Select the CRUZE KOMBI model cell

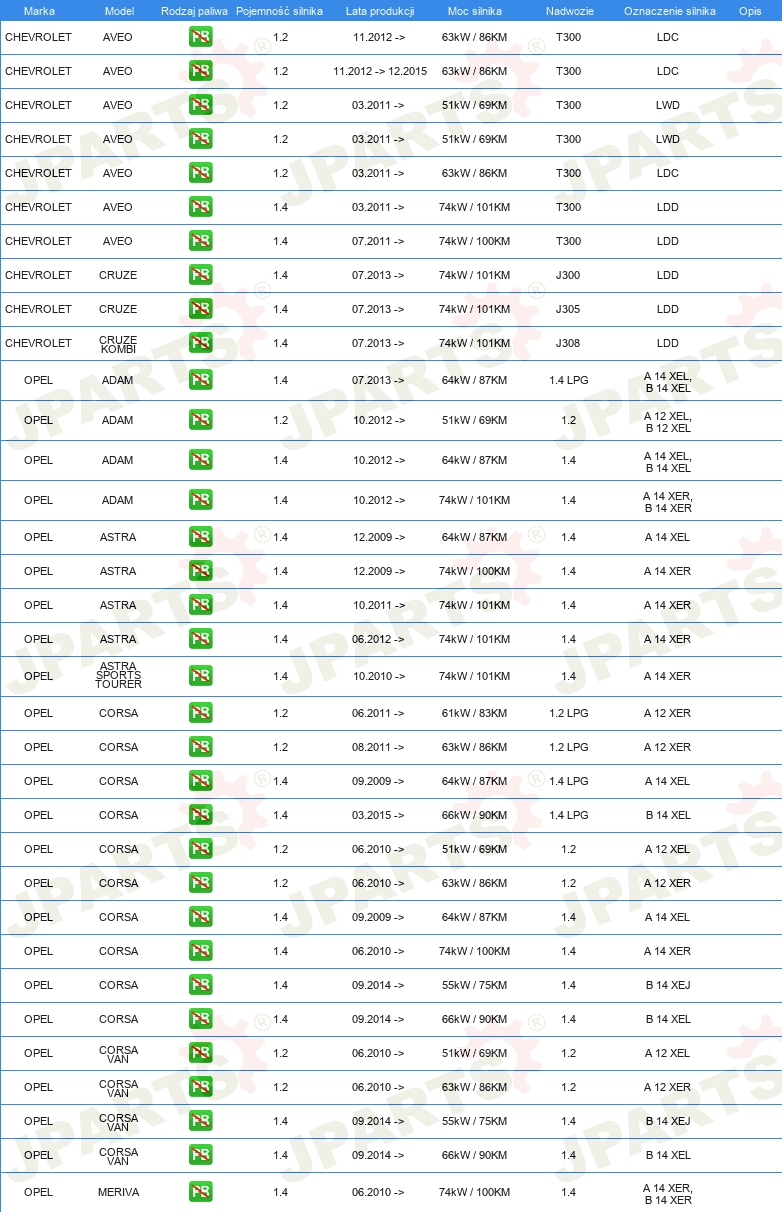point(118,344)
